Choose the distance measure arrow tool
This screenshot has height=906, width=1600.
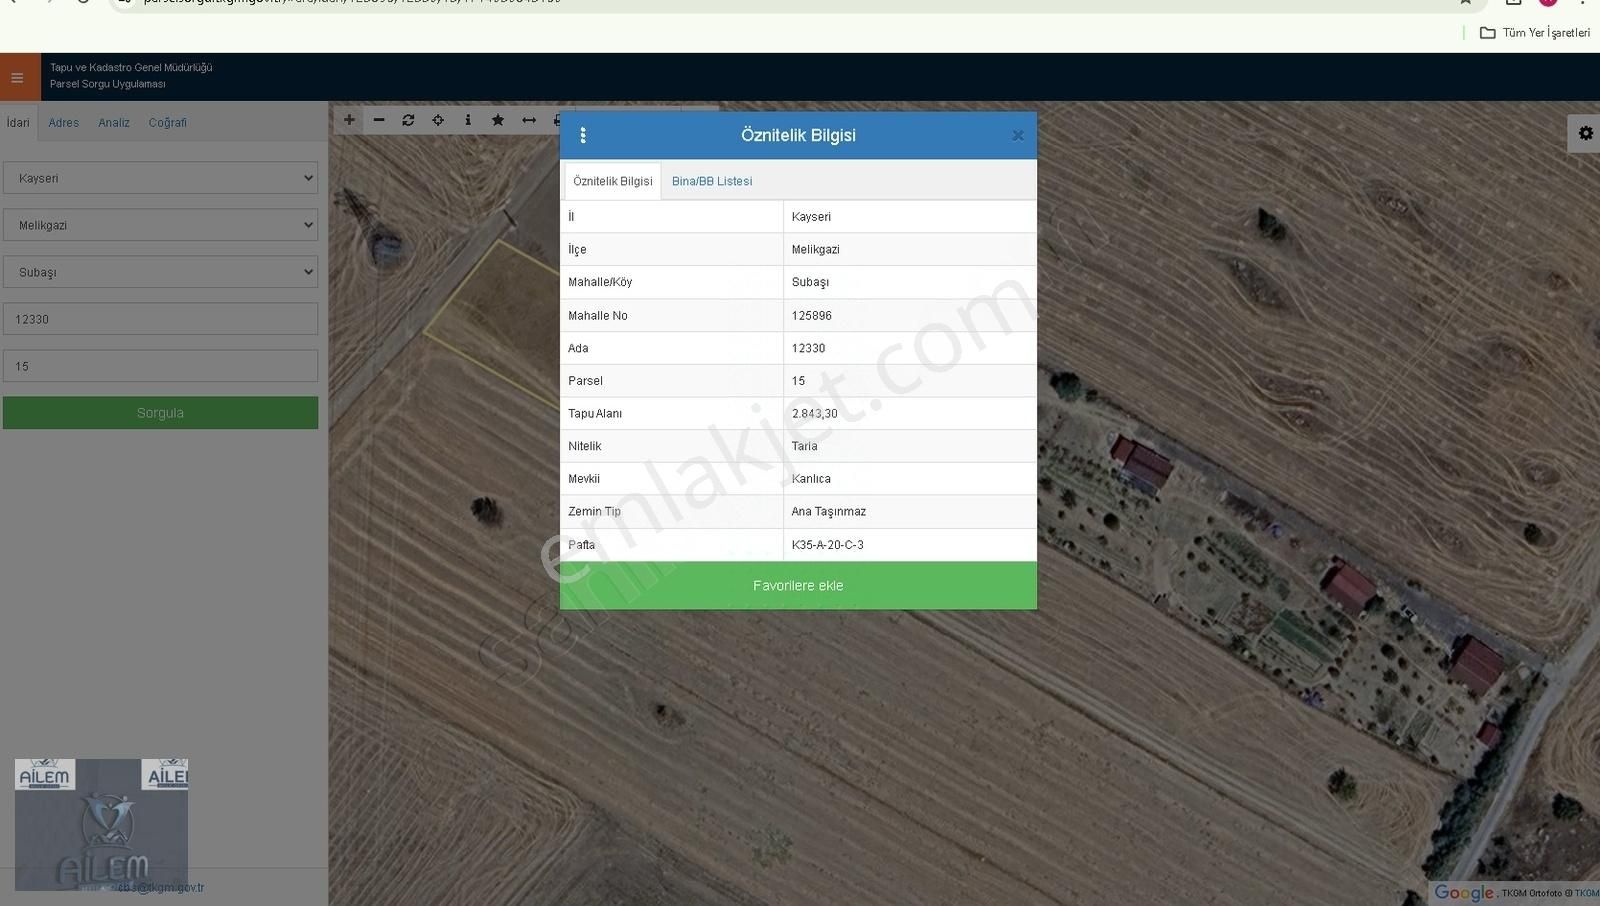pyautogui.click(x=529, y=120)
